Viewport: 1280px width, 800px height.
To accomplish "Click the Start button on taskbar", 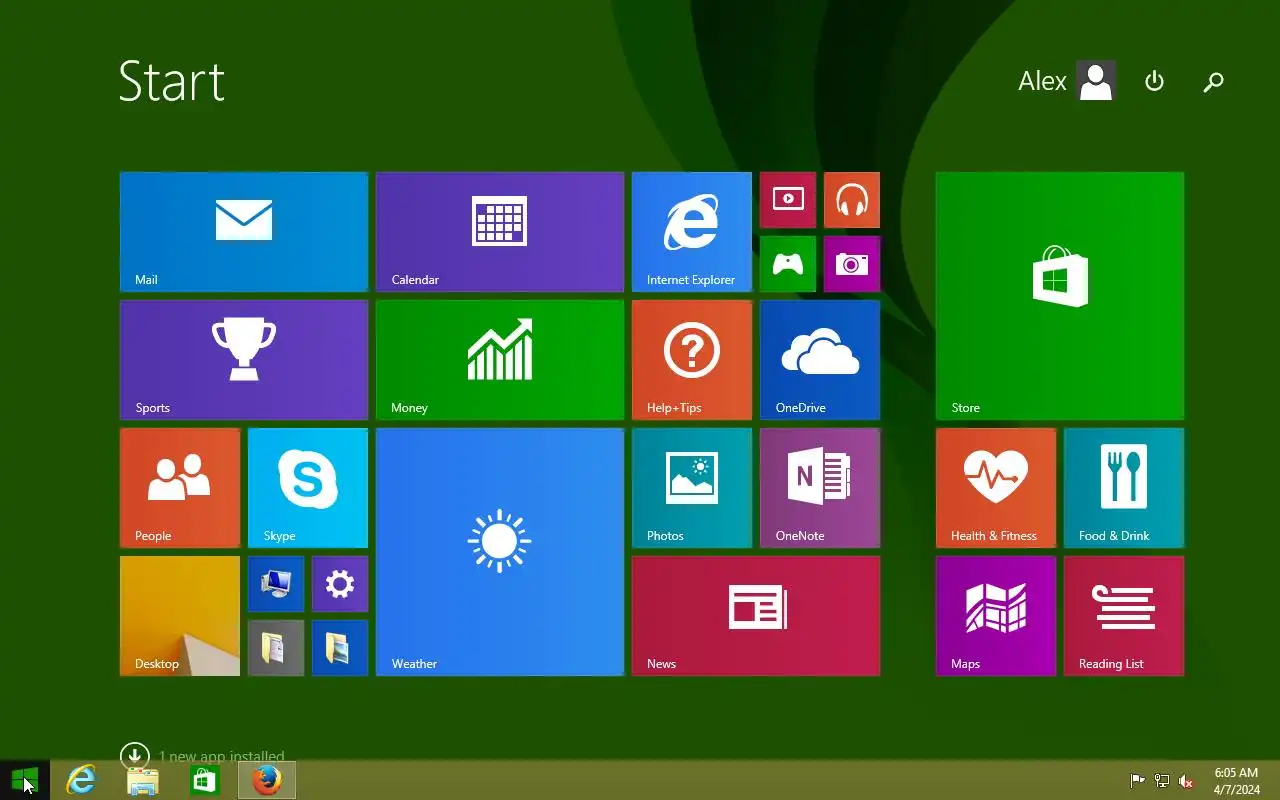I will click(25, 780).
